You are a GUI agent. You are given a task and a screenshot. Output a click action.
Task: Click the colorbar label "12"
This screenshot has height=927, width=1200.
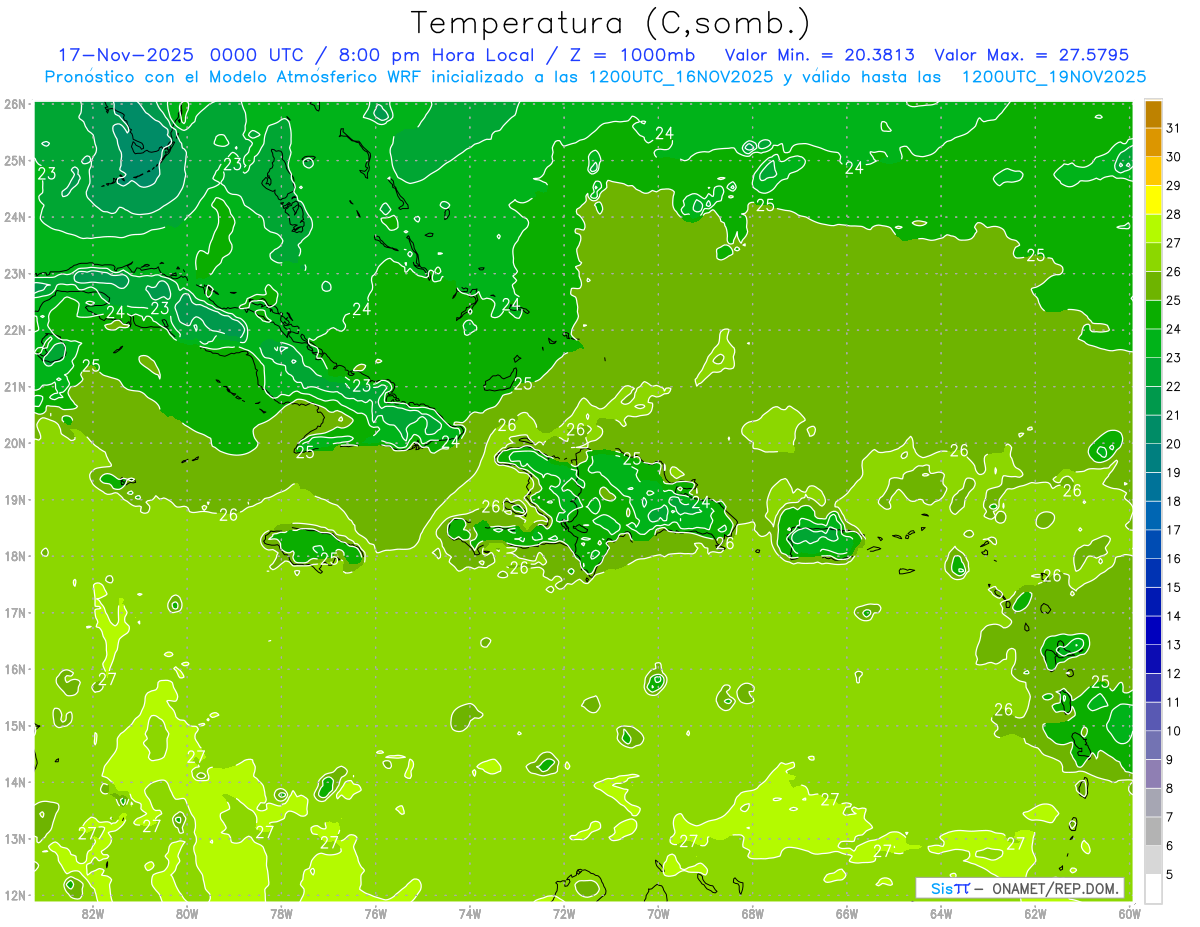coord(1173,673)
